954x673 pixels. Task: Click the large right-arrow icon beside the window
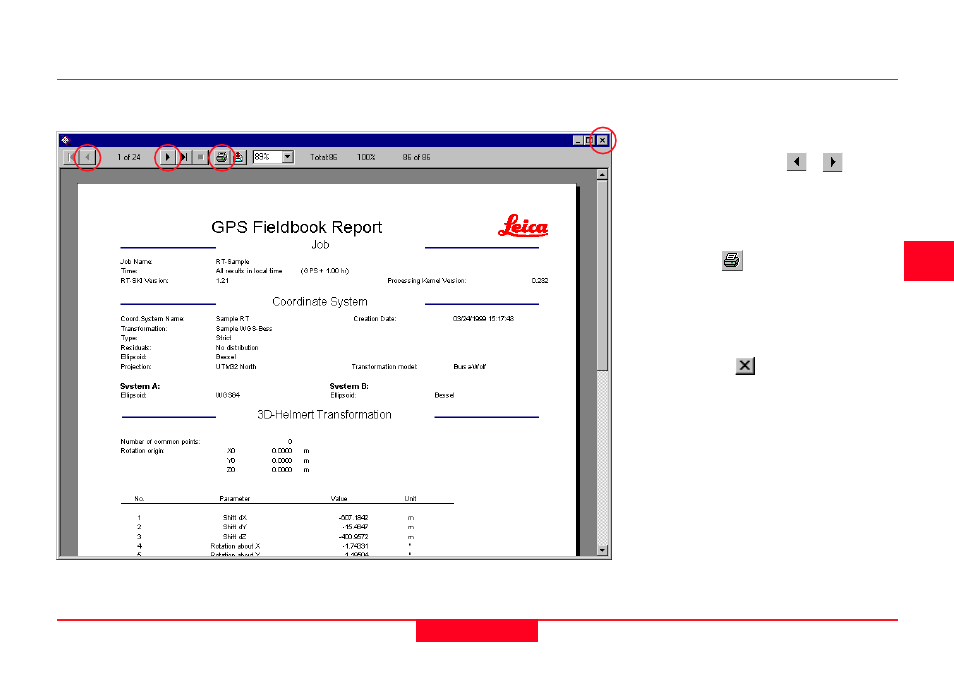pos(832,162)
